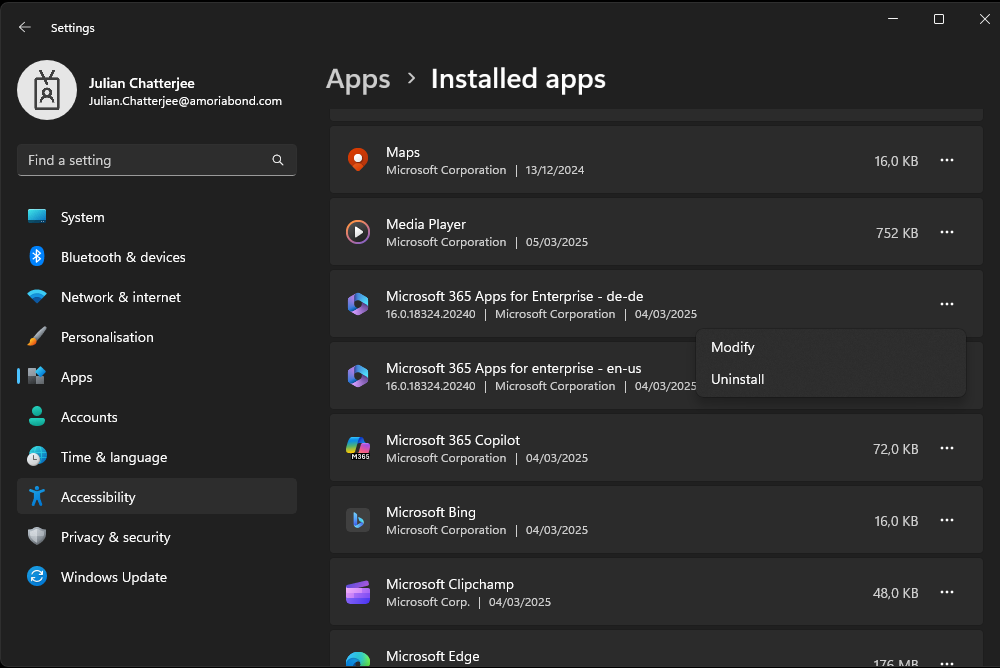Image resolution: width=1000 pixels, height=668 pixels.
Task: Open more options for Microsoft Bing
Action: [x=947, y=521]
